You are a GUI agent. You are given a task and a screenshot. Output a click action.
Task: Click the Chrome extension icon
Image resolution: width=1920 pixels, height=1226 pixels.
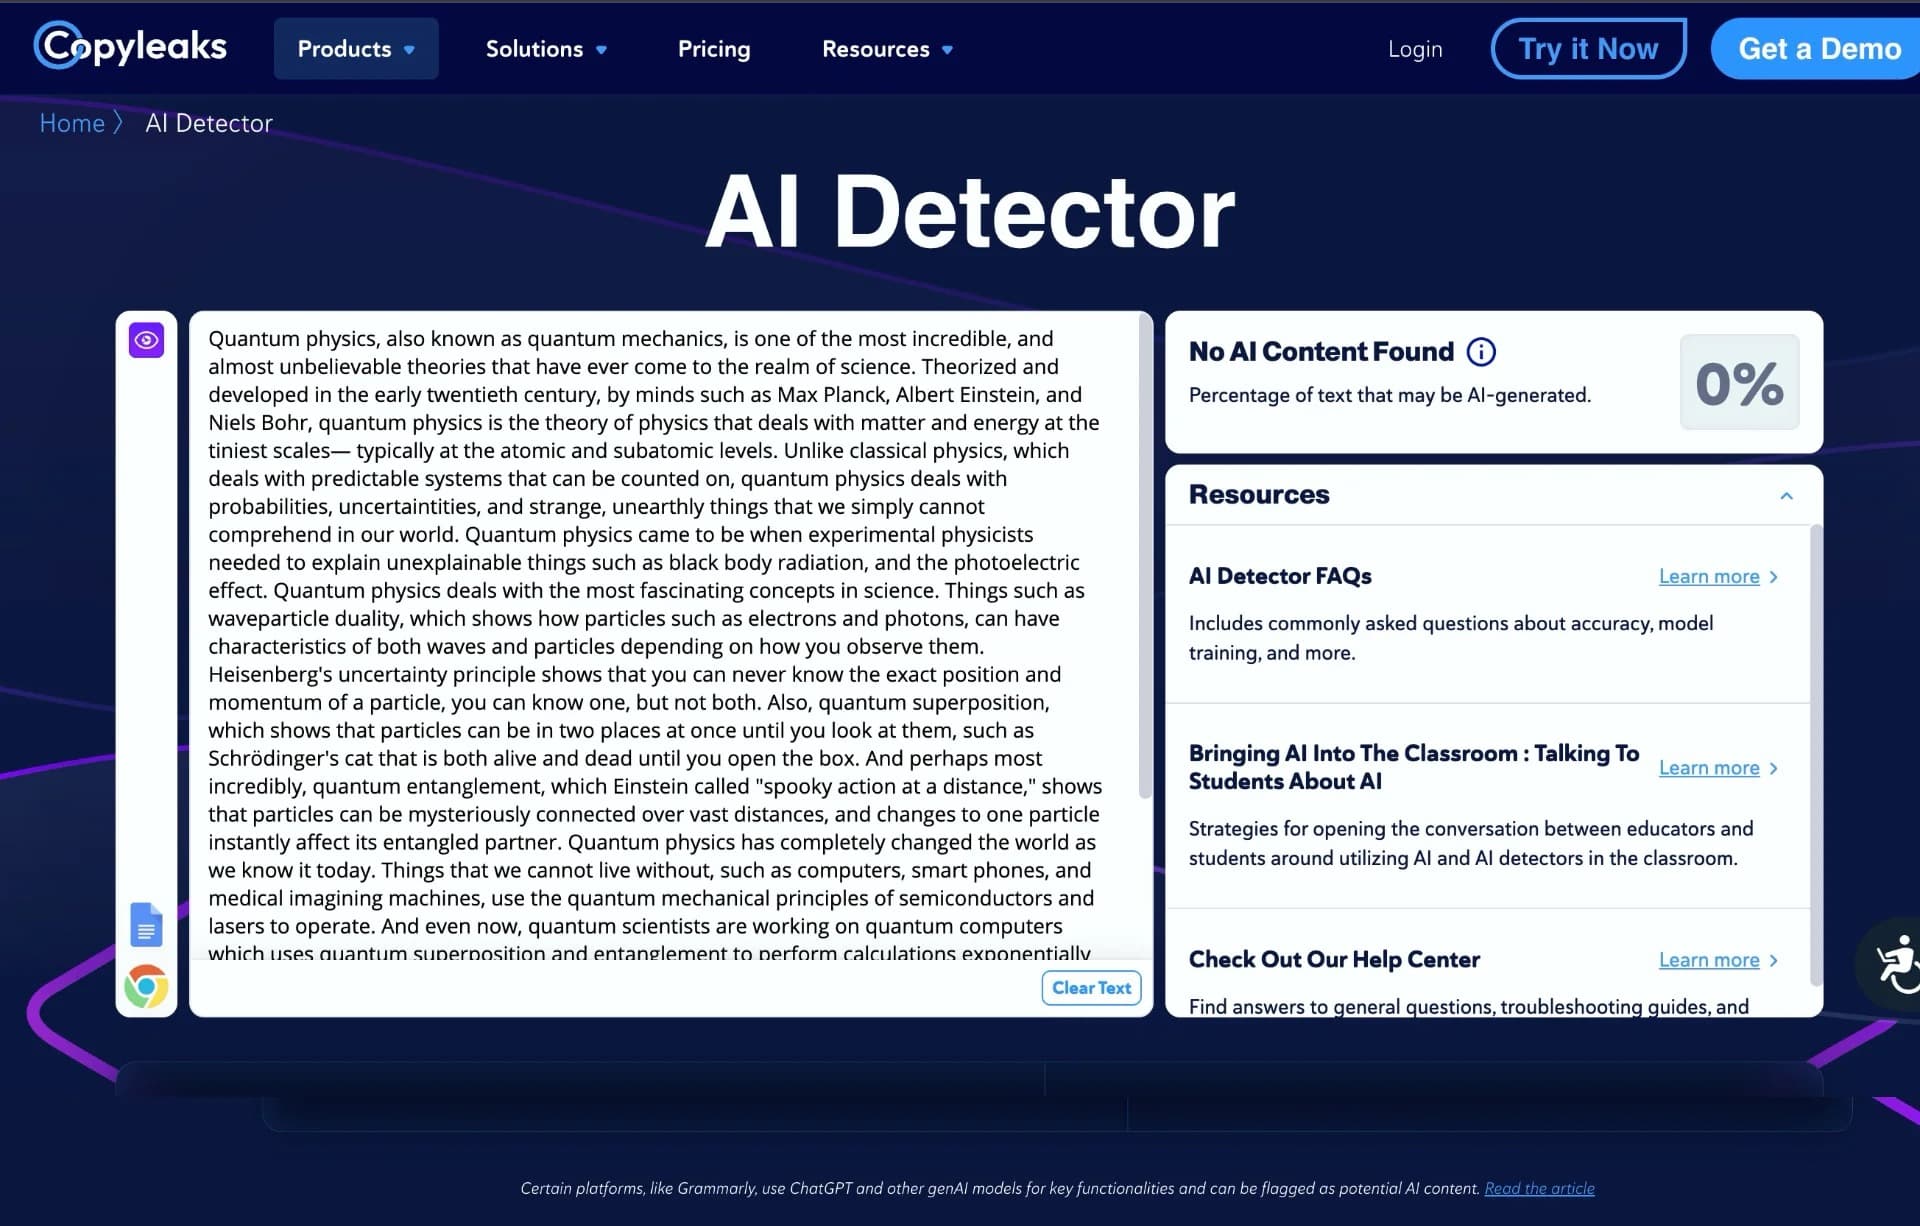point(146,986)
